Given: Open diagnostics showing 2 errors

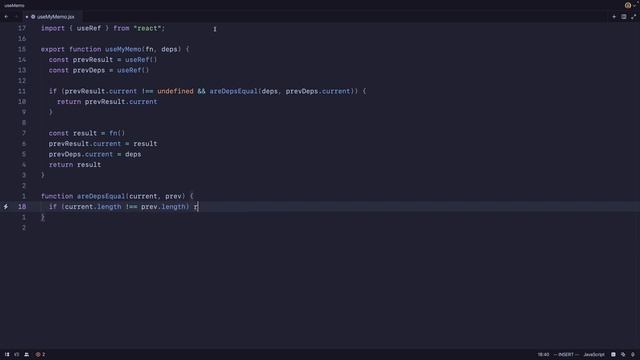Looking at the screenshot, I should click(40, 354).
